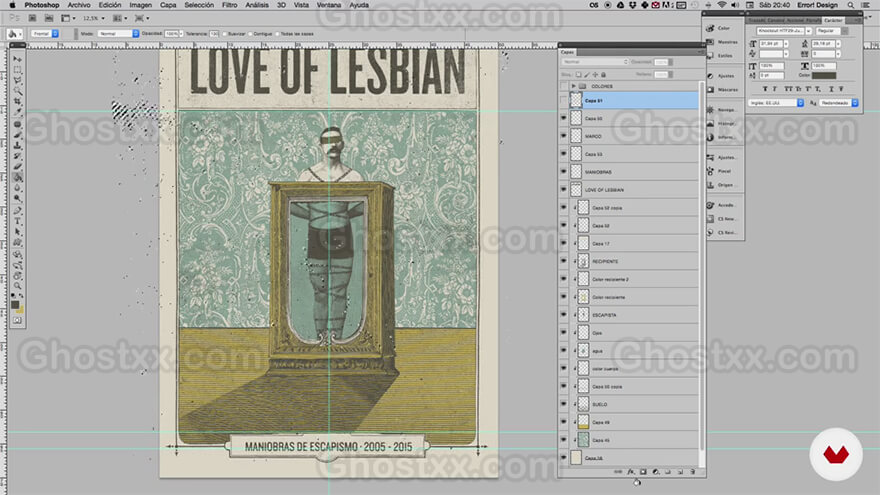Toggle faux bold in Carácter panel
The height and width of the screenshot is (495, 880).
click(x=766, y=89)
